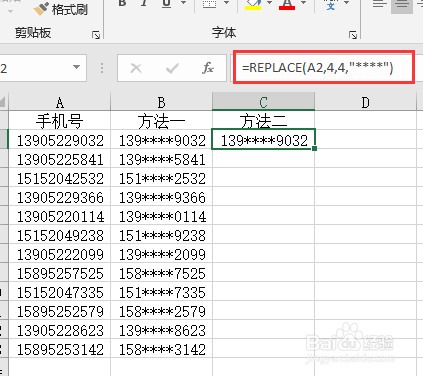This screenshot has height=376, width=423.
Task: Select the active column C cell 139****9032
Action: 263,139
